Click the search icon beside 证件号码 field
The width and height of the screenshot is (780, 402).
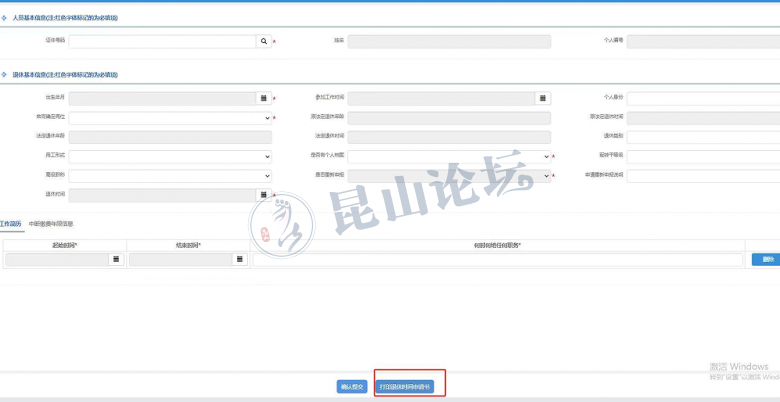click(264, 42)
